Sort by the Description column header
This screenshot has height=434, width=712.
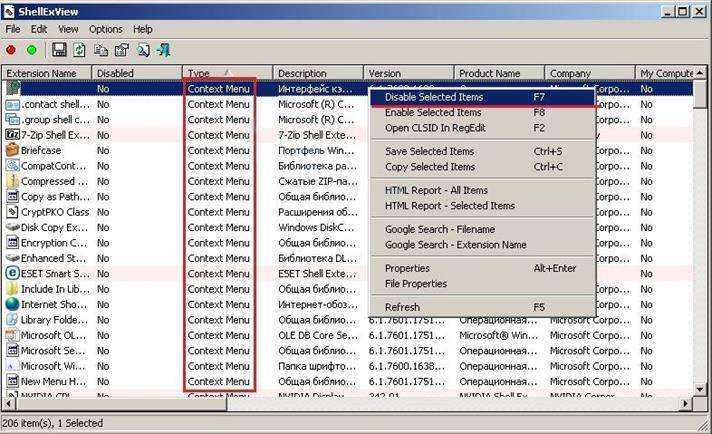[318, 73]
